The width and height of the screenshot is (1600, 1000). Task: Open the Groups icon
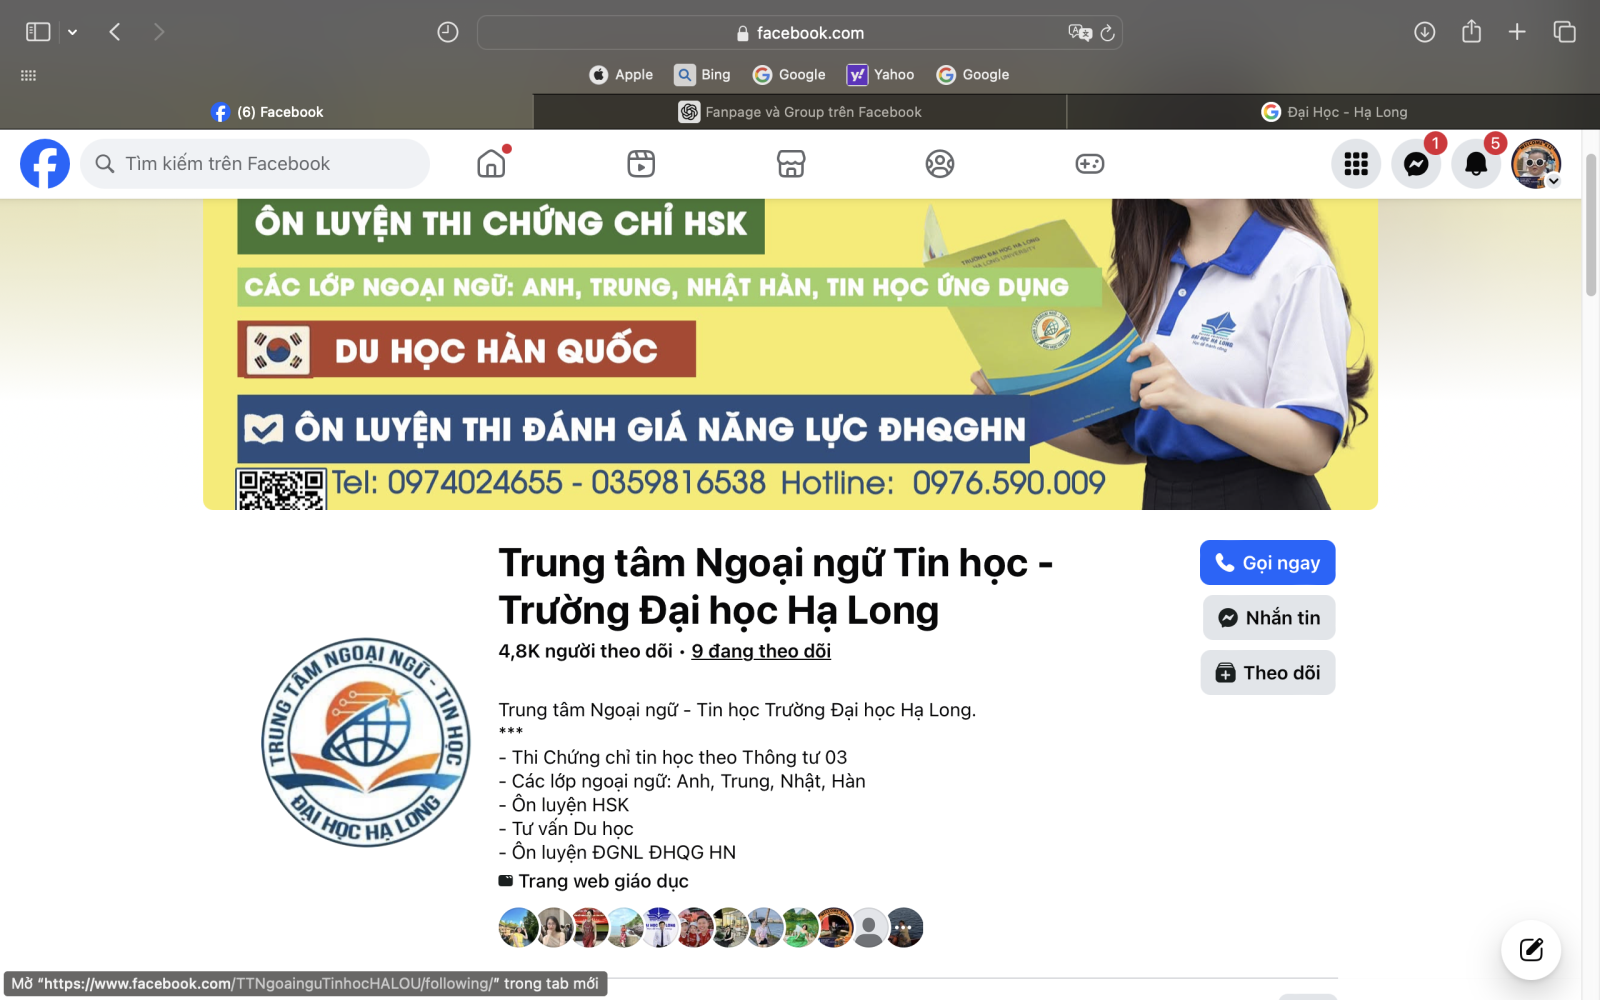pos(940,164)
